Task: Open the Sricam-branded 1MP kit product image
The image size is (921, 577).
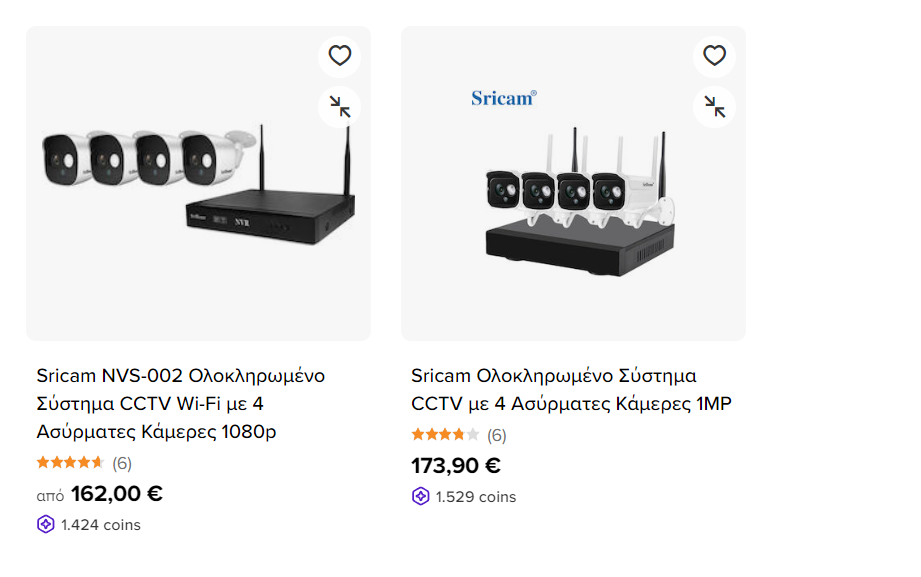Action: point(573,200)
